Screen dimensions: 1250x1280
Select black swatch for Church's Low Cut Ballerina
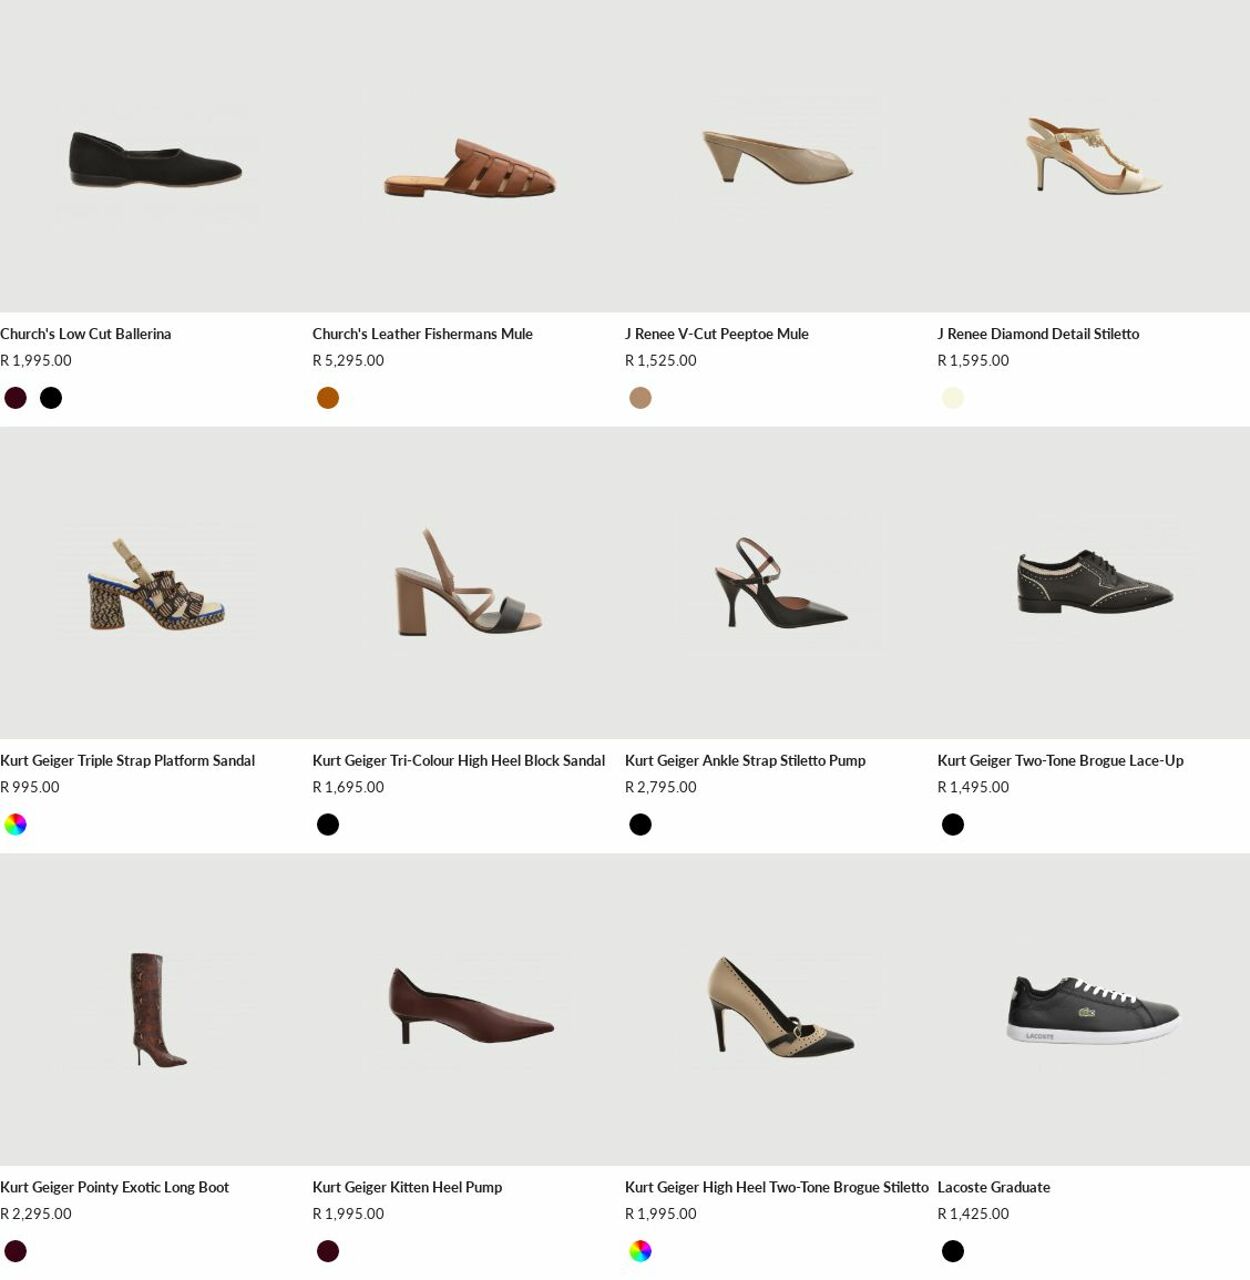click(x=51, y=398)
